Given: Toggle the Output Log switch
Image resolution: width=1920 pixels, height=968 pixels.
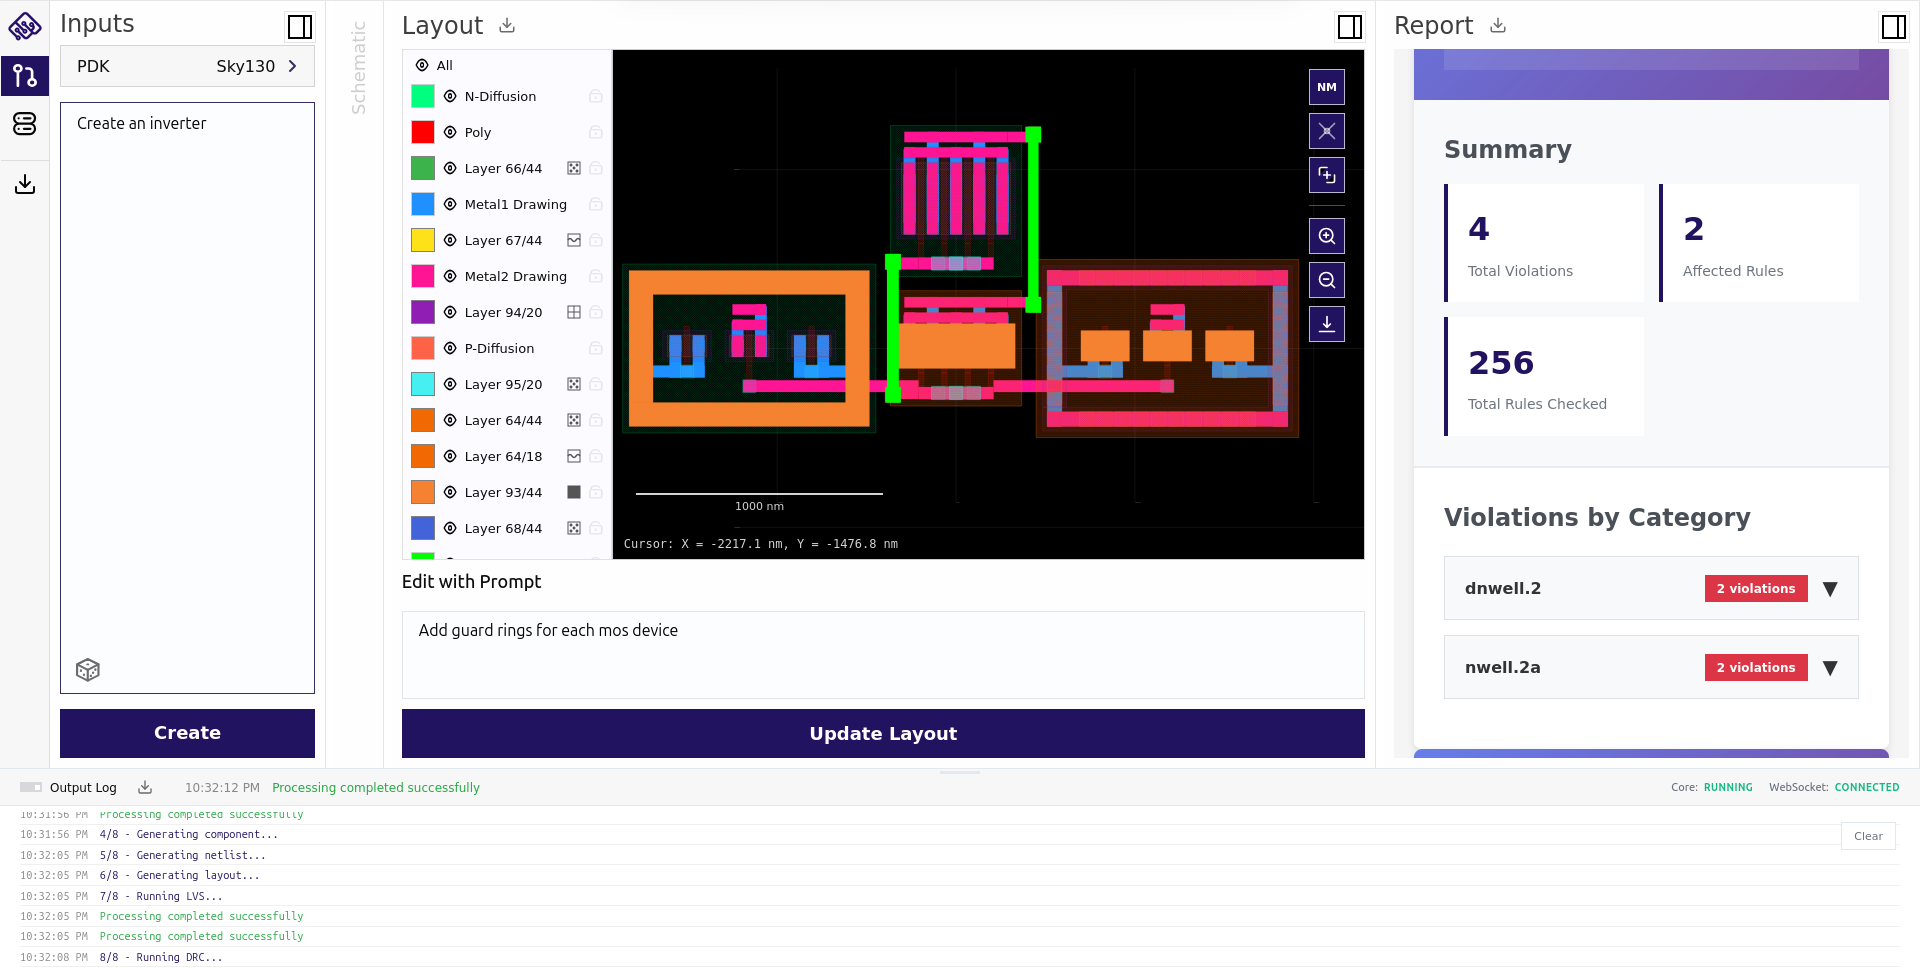Looking at the screenshot, I should click(31, 787).
